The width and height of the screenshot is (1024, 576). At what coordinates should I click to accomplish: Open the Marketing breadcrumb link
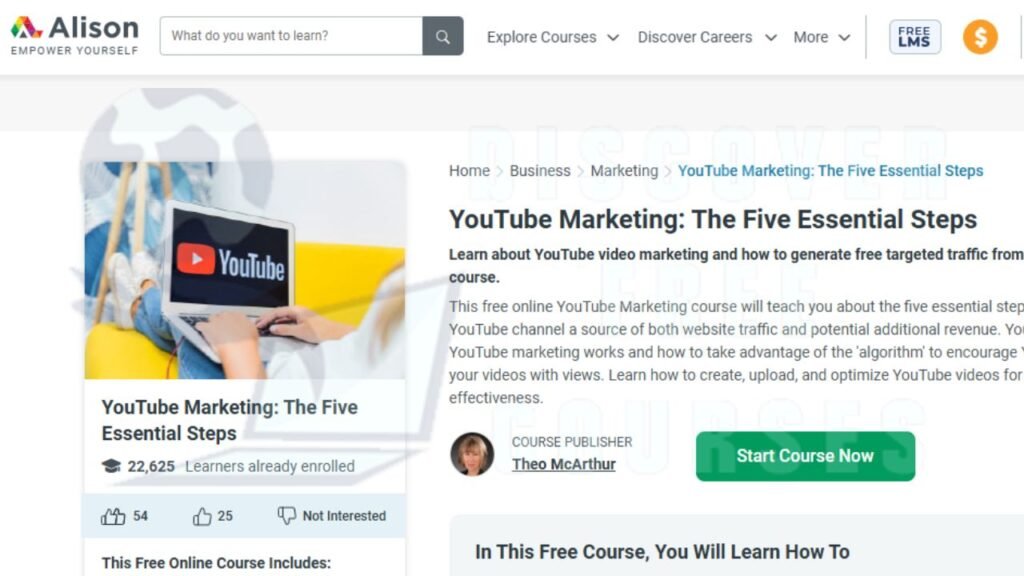pyautogui.click(x=624, y=170)
